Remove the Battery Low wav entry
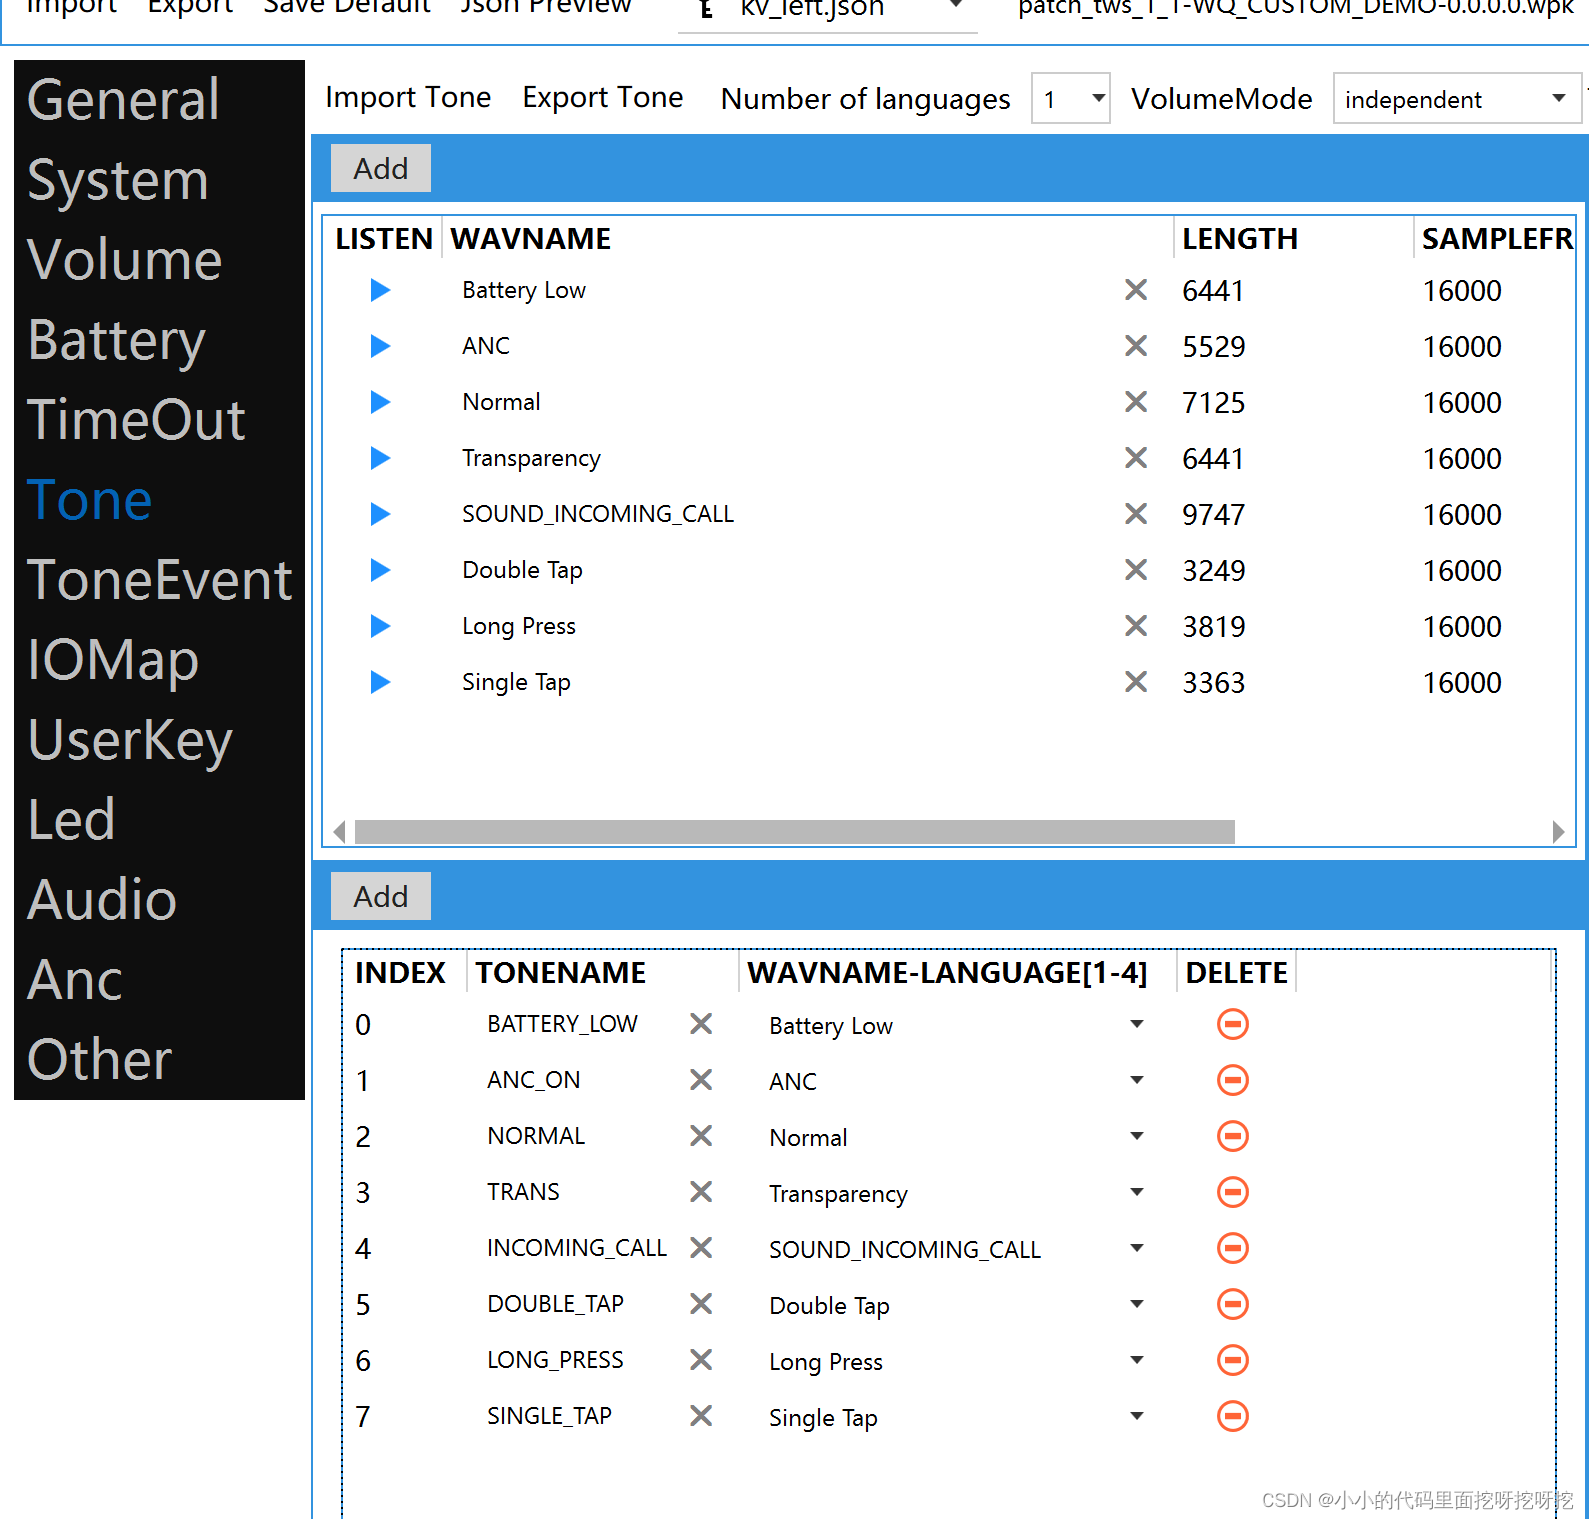 click(1136, 290)
